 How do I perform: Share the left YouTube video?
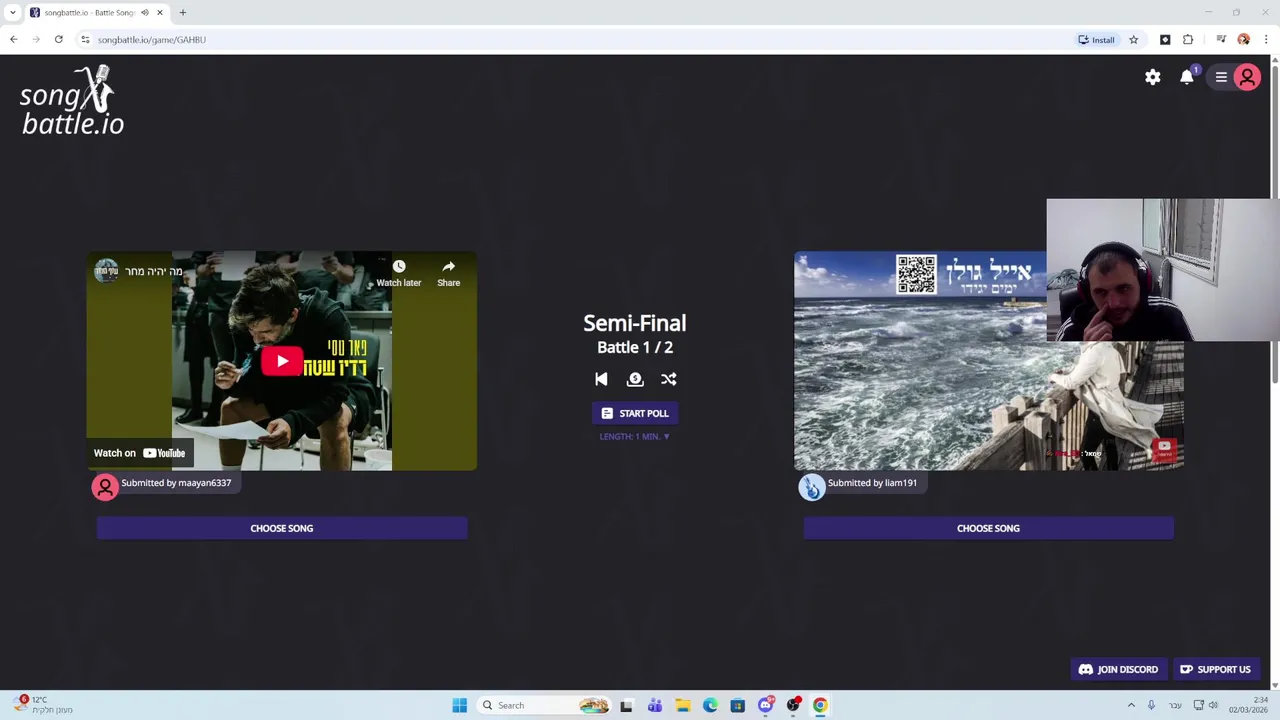[x=448, y=272]
